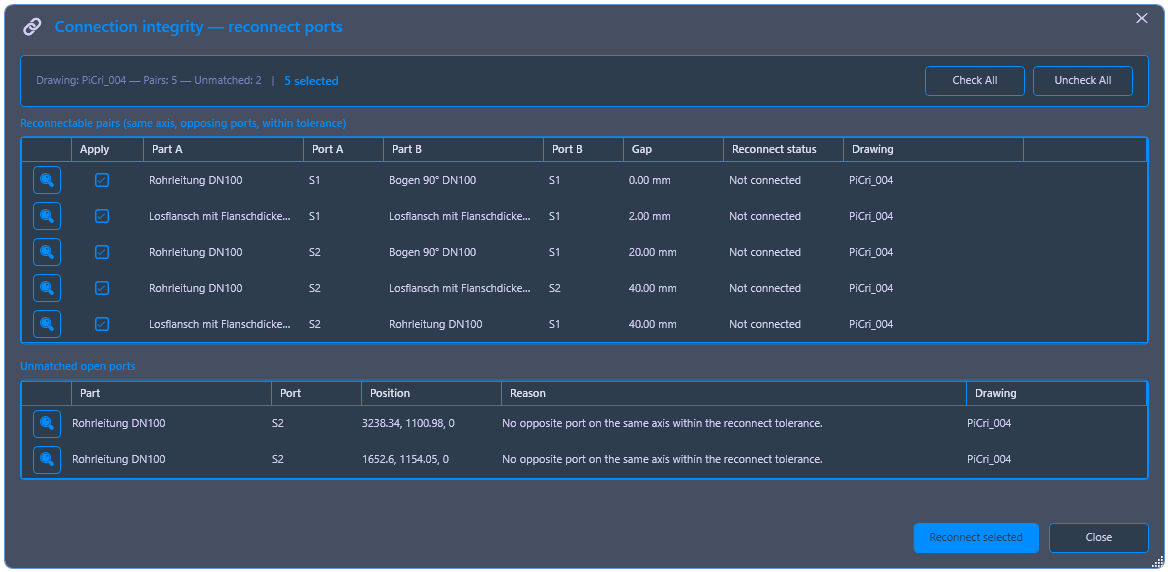
Task: Click position '3238.34, 1100.98, 0'
Action: point(408,423)
